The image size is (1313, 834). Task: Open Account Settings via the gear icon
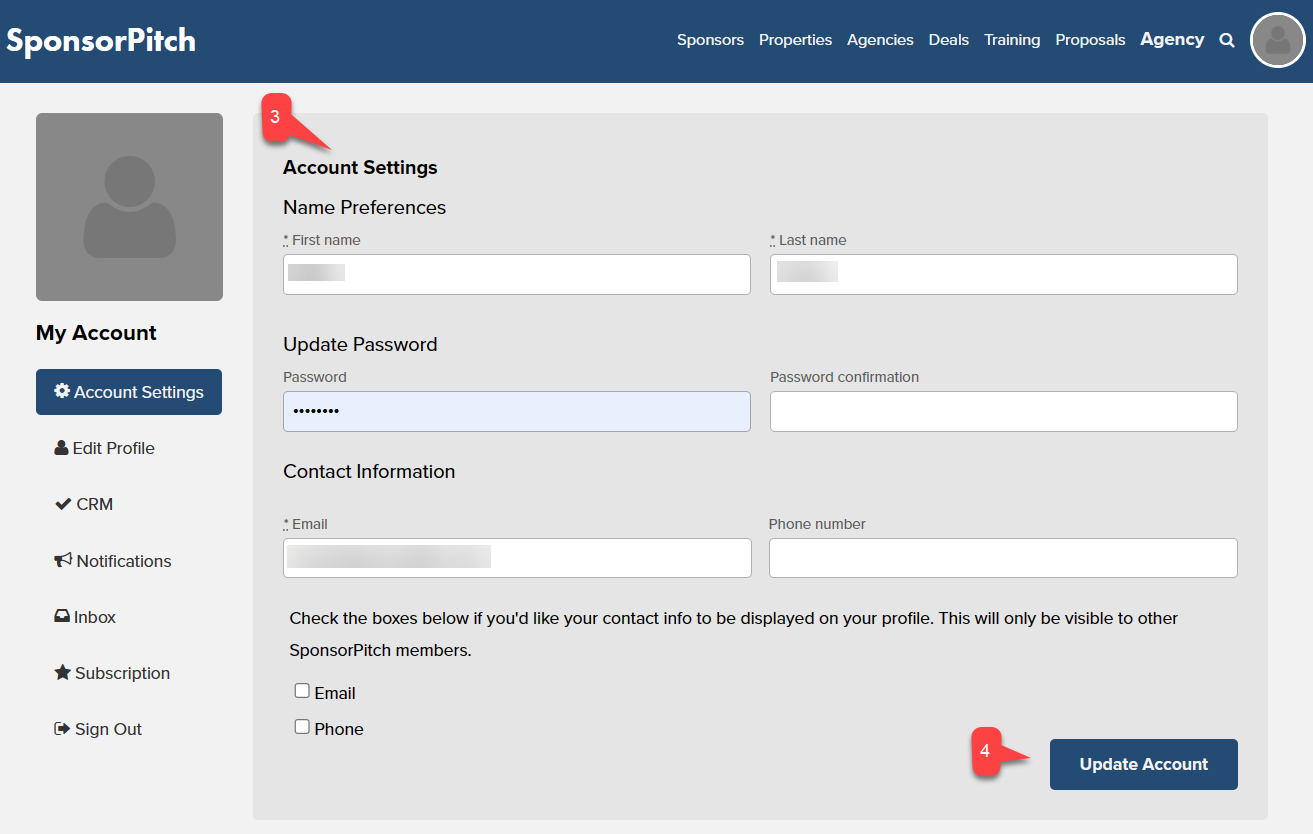128,391
